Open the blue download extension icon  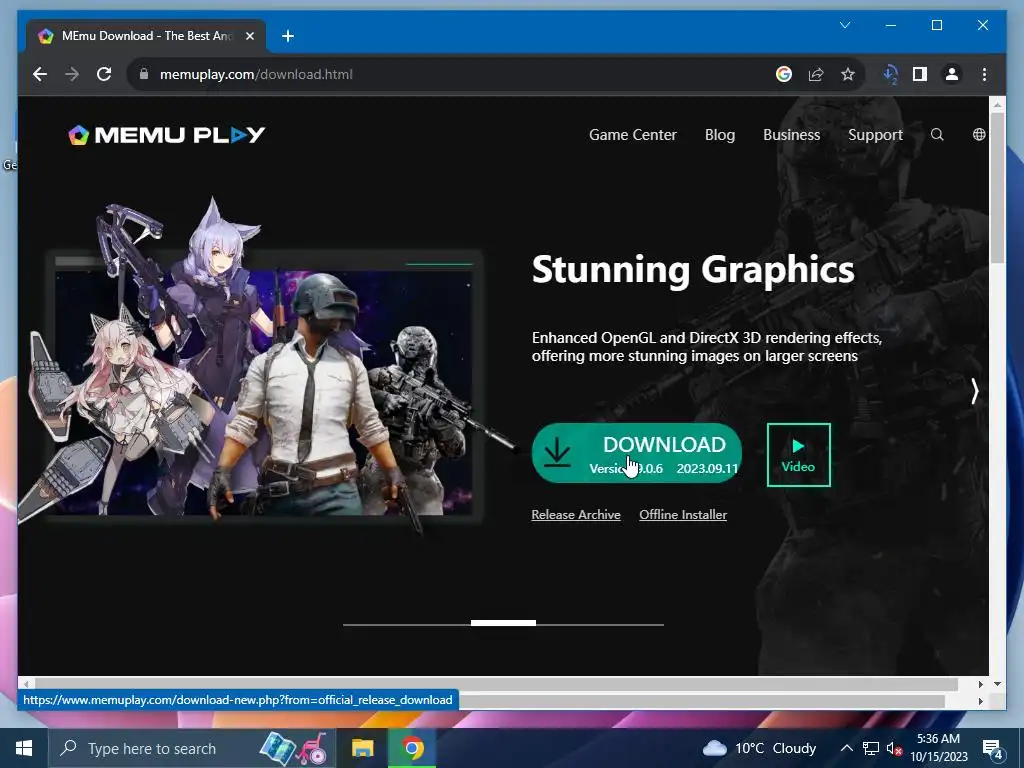click(x=890, y=74)
